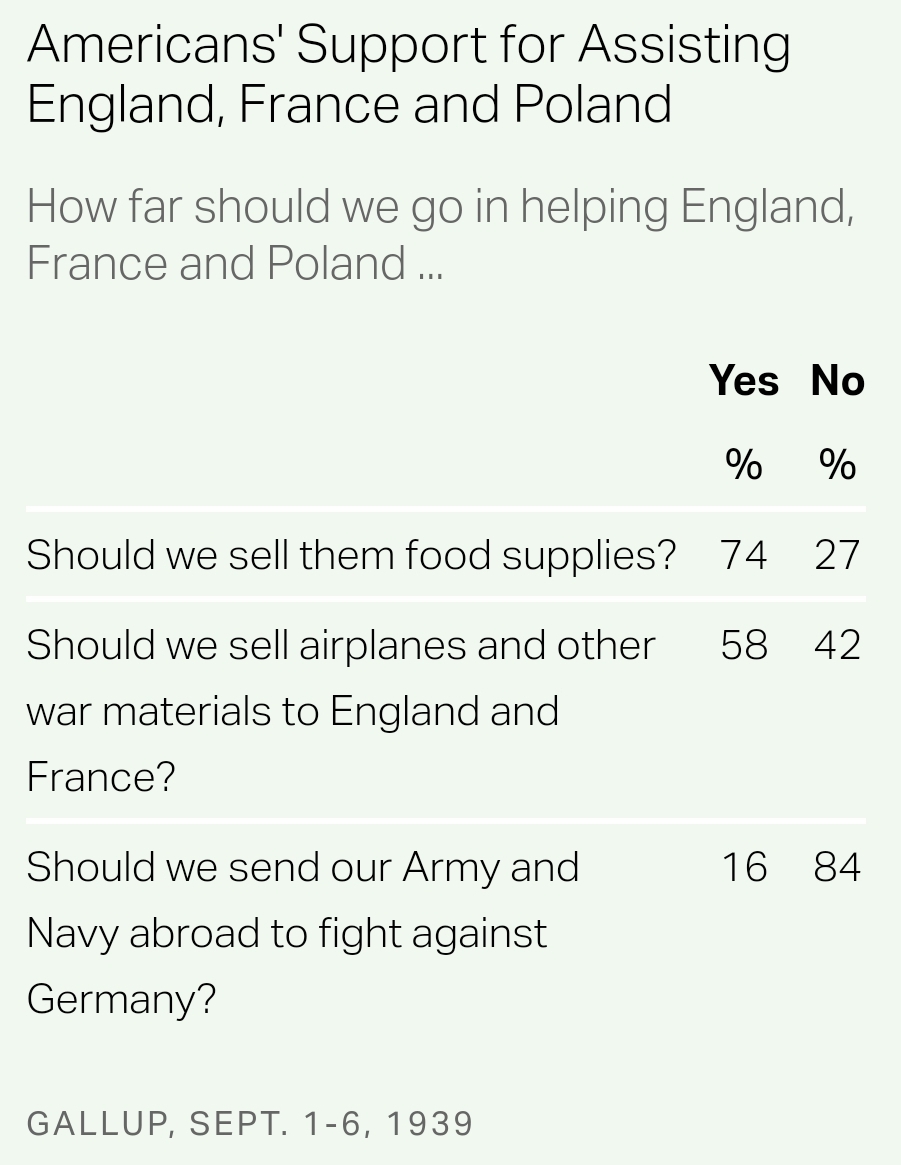Click the 58 value for war materials

(x=743, y=645)
